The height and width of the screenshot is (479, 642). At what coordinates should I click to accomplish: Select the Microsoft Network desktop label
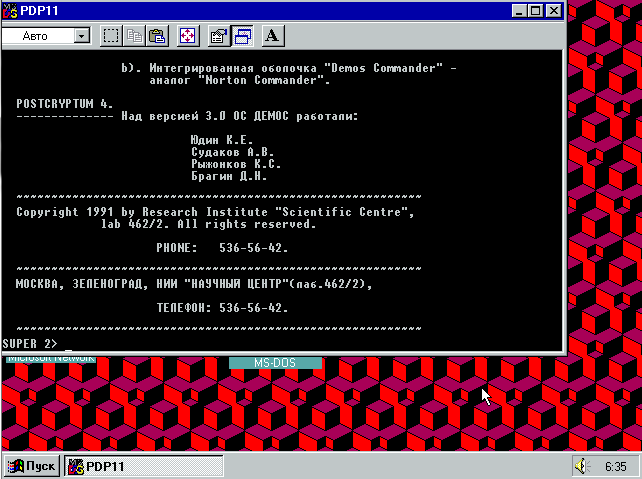coord(51,359)
